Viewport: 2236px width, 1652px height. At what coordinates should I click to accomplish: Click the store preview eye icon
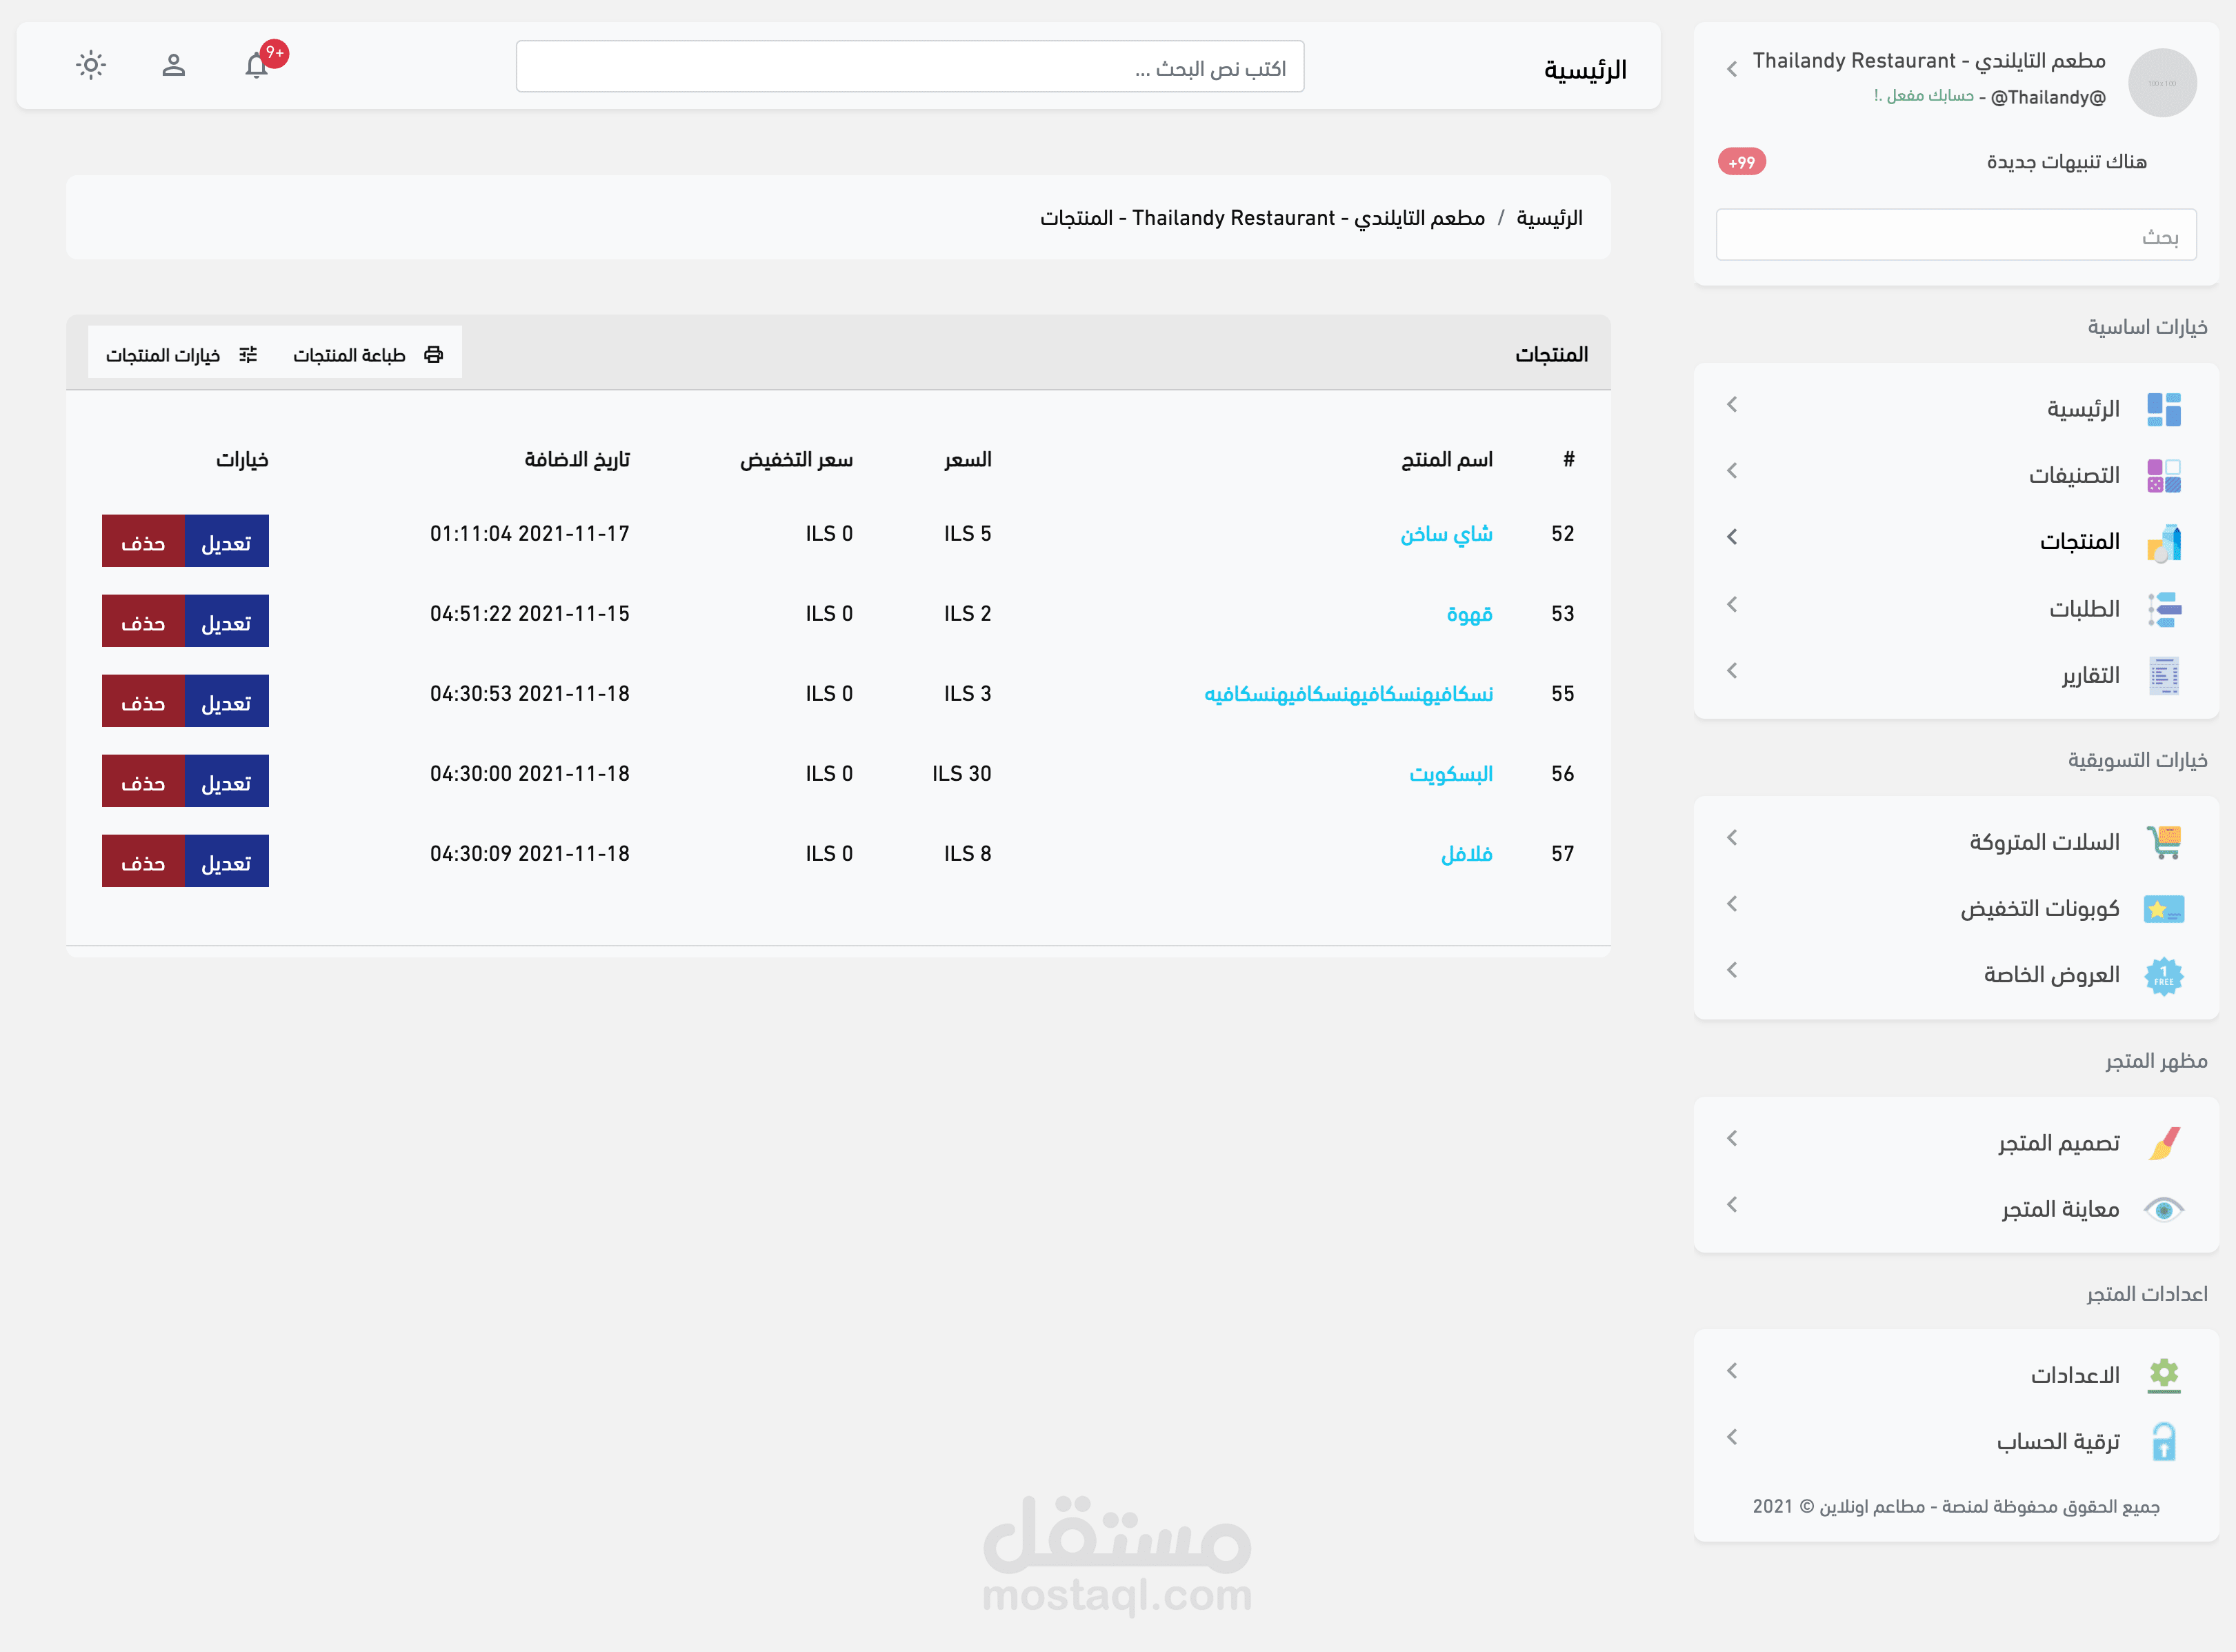2163,1210
